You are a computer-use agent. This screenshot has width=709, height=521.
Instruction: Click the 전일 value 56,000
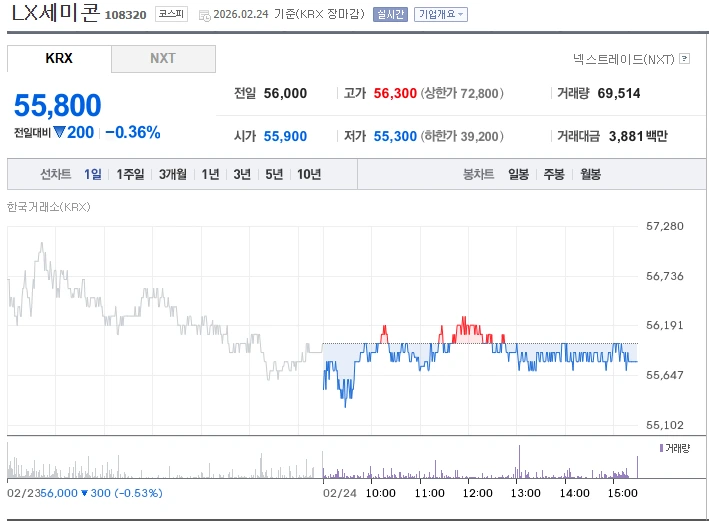[x=285, y=93]
